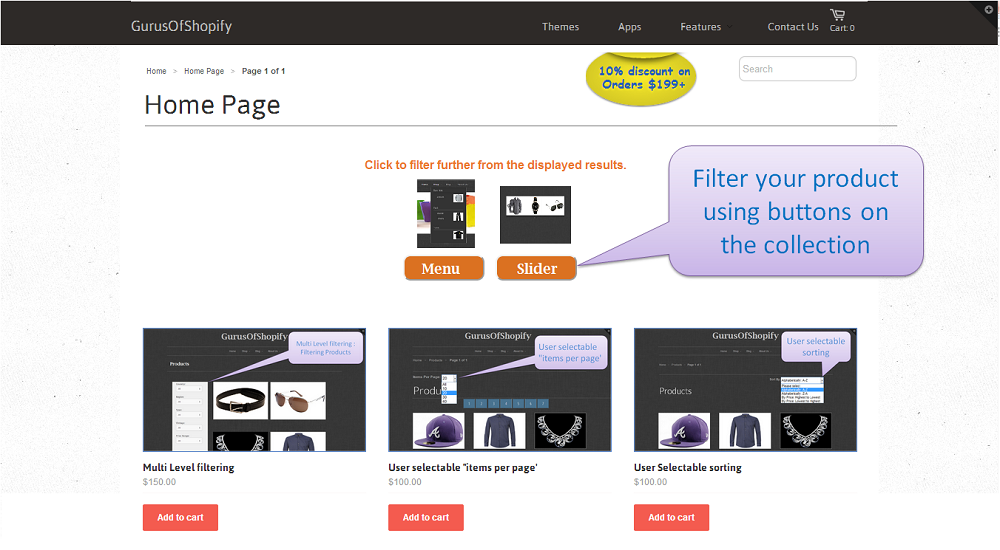Select Home in the breadcrumb
Viewport: 1000px width, 550px height.
156,71
